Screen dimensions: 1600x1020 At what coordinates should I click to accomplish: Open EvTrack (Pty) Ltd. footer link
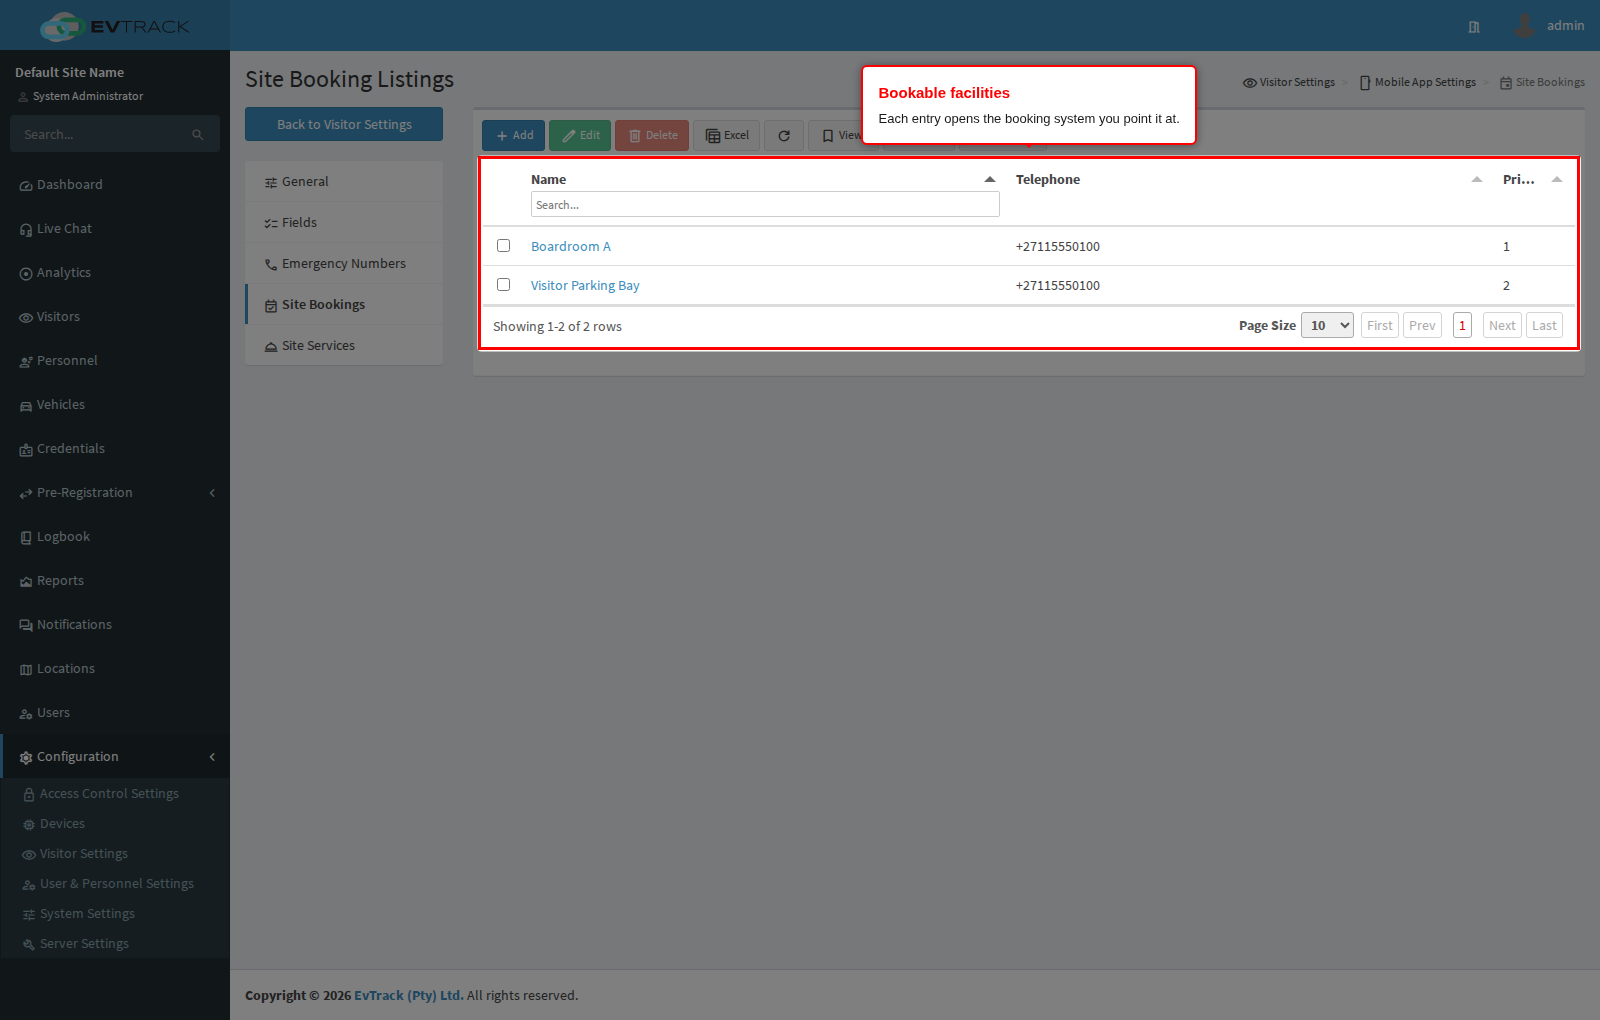tap(408, 996)
